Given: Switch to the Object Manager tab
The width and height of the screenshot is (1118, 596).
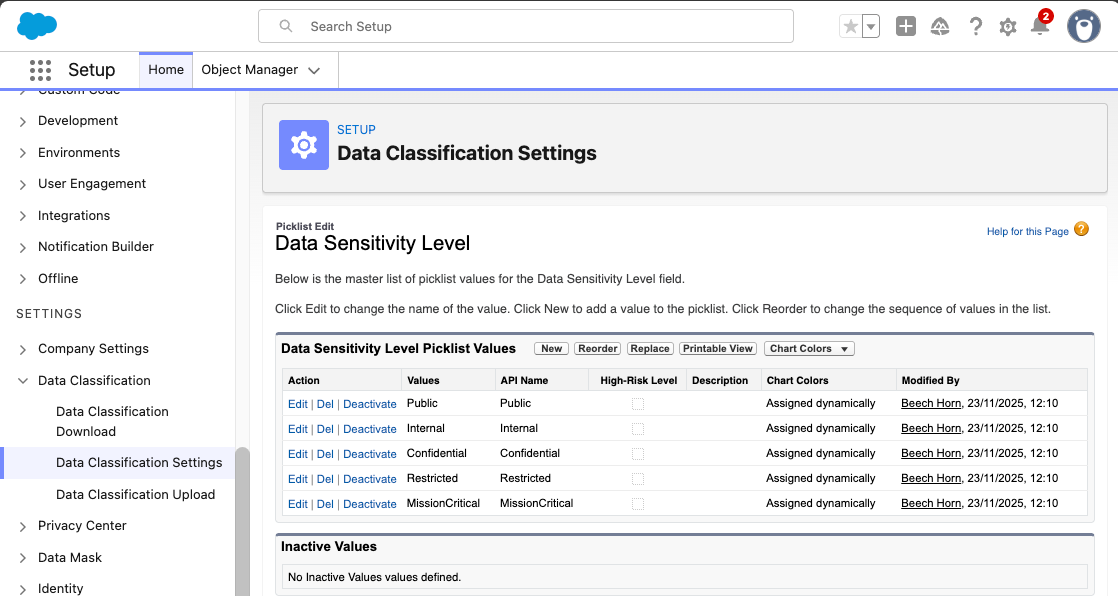Looking at the screenshot, I should tap(248, 69).
